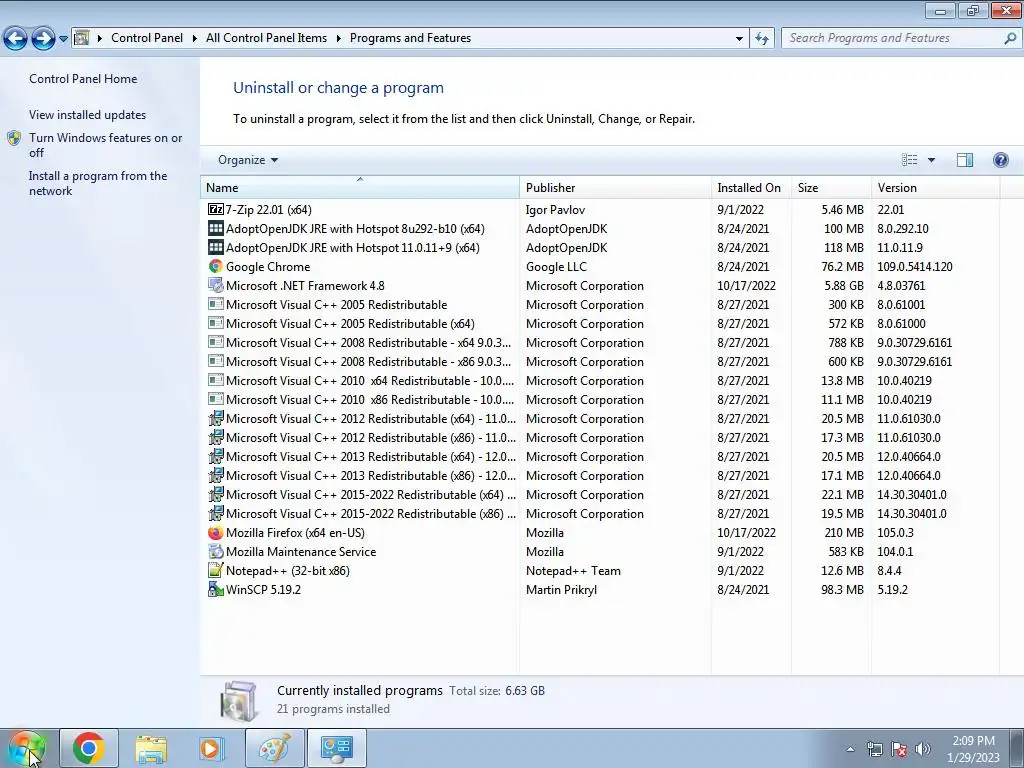This screenshot has height=768, width=1024.
Task: Open the Organize dropdown menu
Action: [248, 160]
